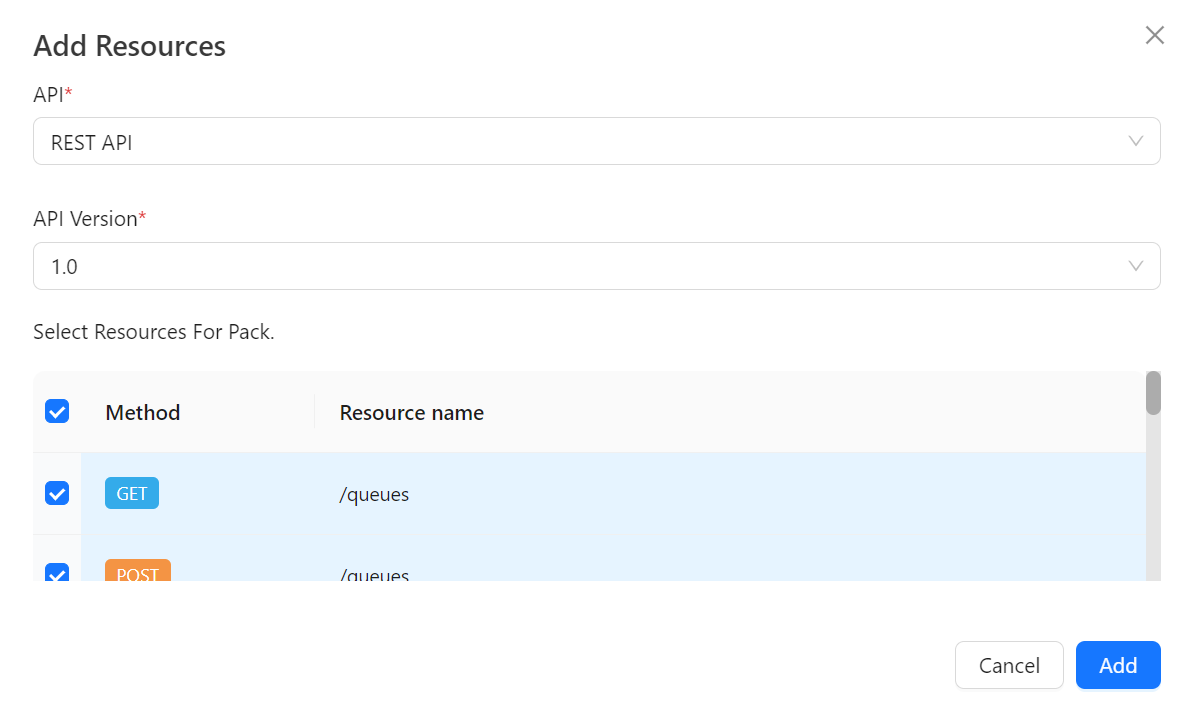Click the chevron arrow in the API field
Screen dimensions: 1194x711
point(1135,141)
